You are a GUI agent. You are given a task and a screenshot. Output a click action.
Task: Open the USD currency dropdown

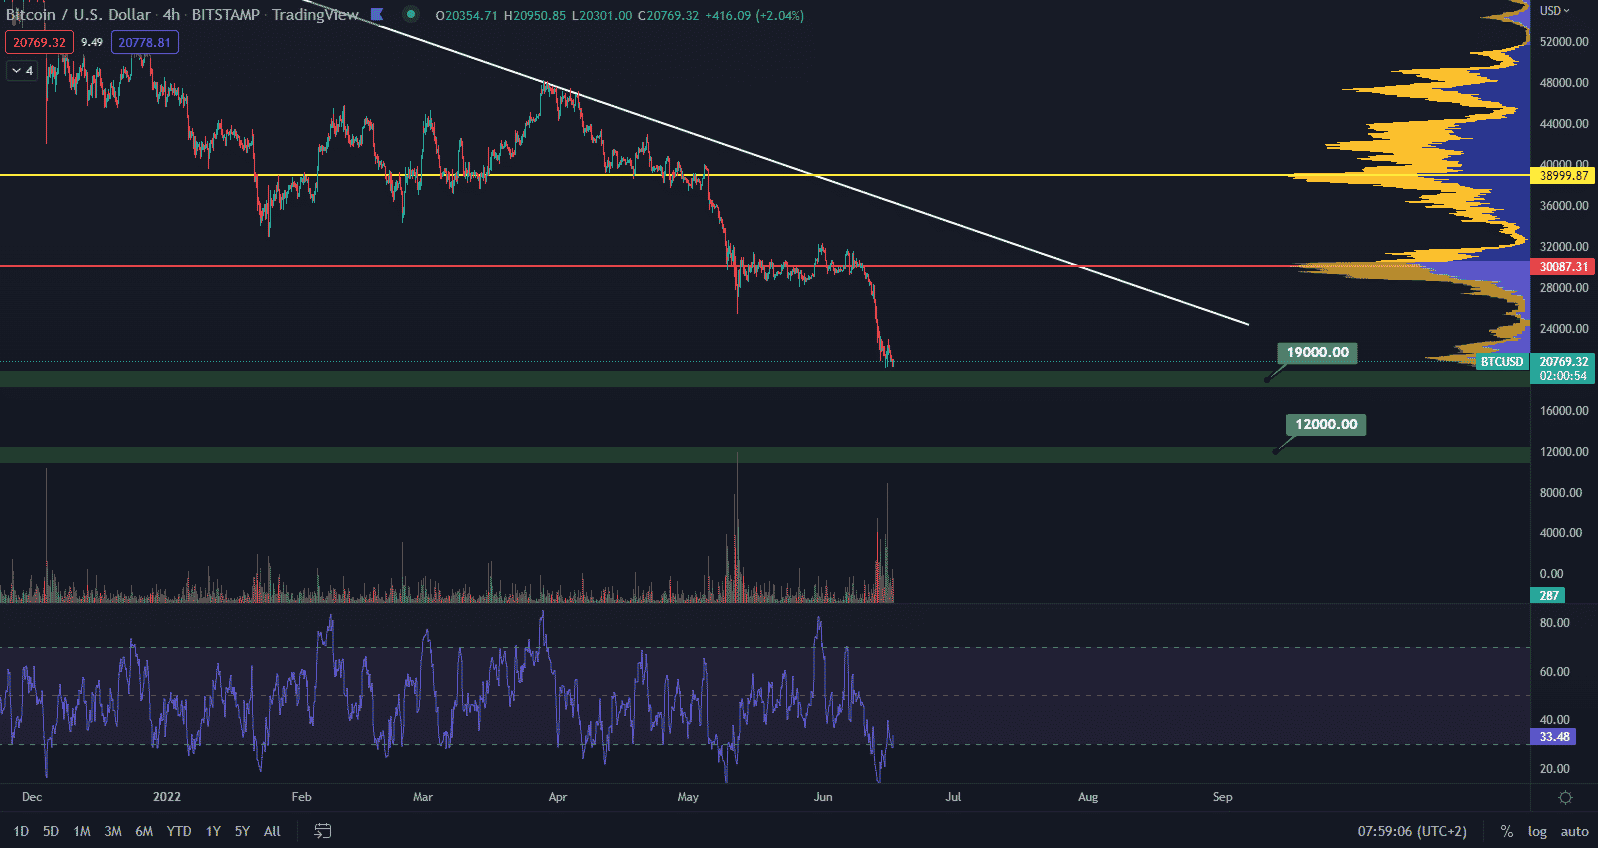1554,11
